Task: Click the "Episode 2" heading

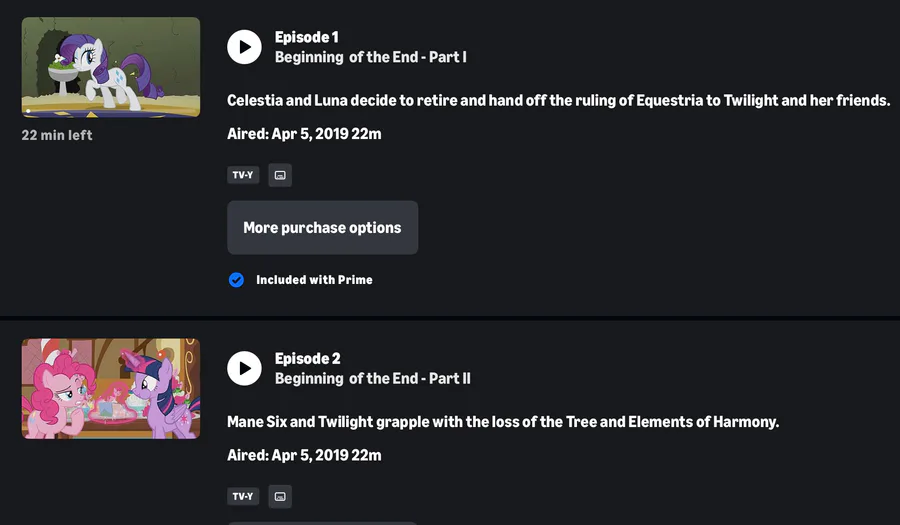Action: [308, 359]
